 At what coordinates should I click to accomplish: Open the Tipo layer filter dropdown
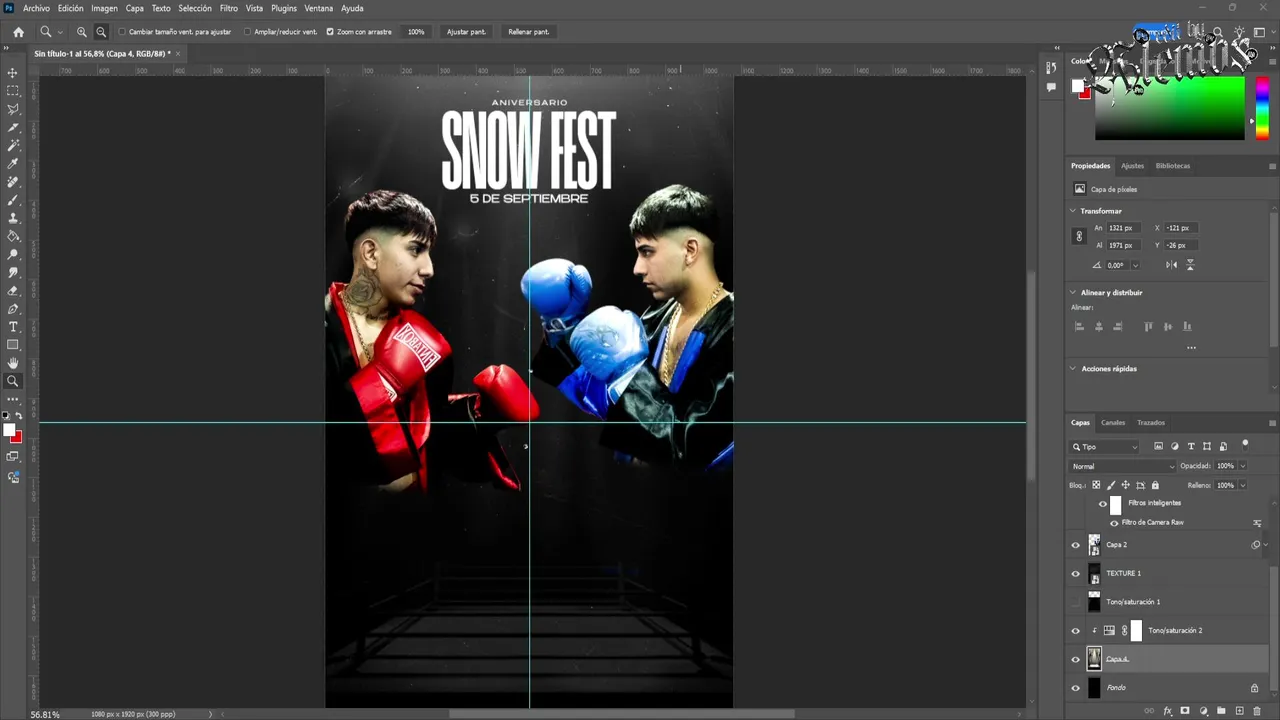coord(1105,447)
